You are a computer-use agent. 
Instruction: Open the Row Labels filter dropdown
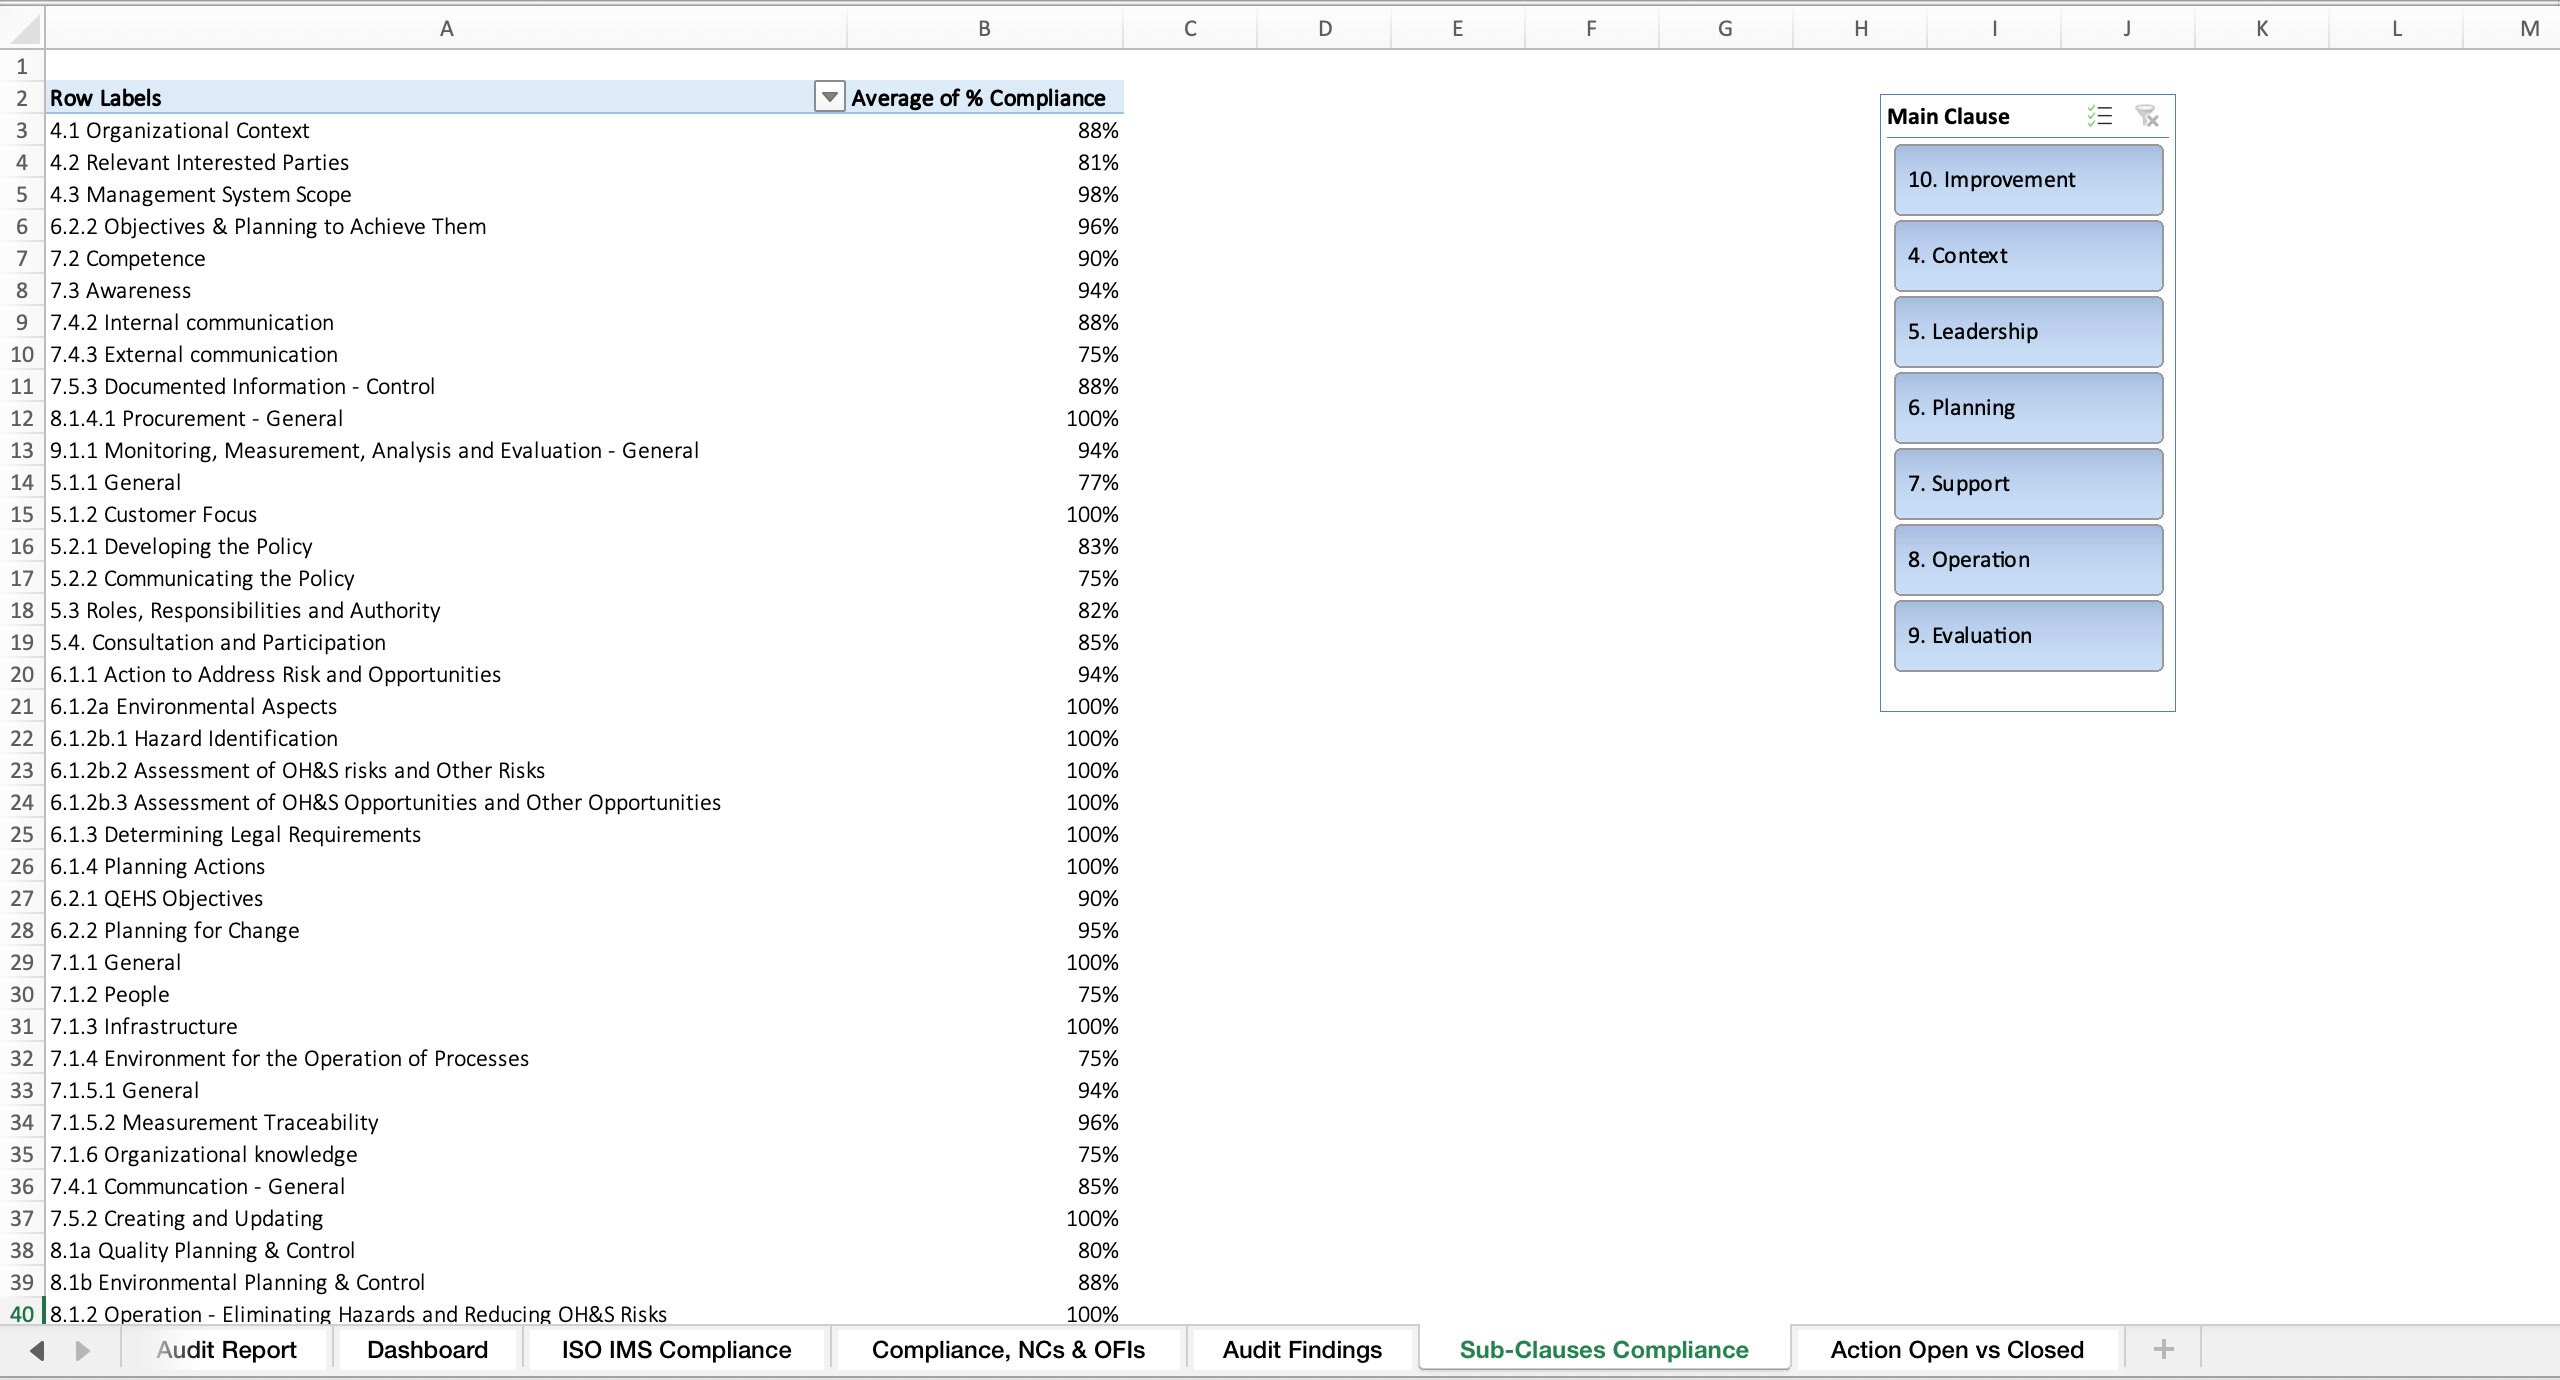(x=828, y=97)
